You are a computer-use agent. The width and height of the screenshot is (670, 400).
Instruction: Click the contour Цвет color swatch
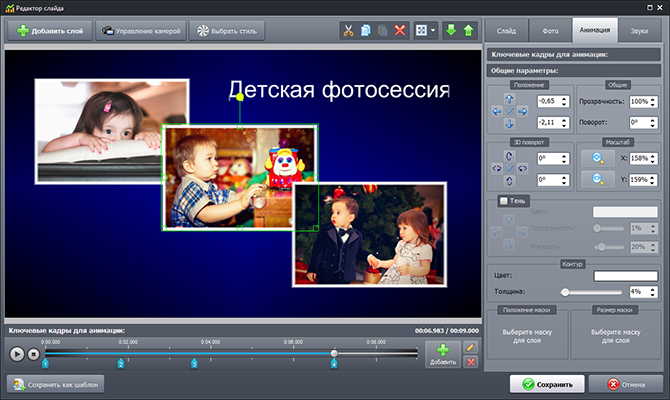(x=618, y=276)
